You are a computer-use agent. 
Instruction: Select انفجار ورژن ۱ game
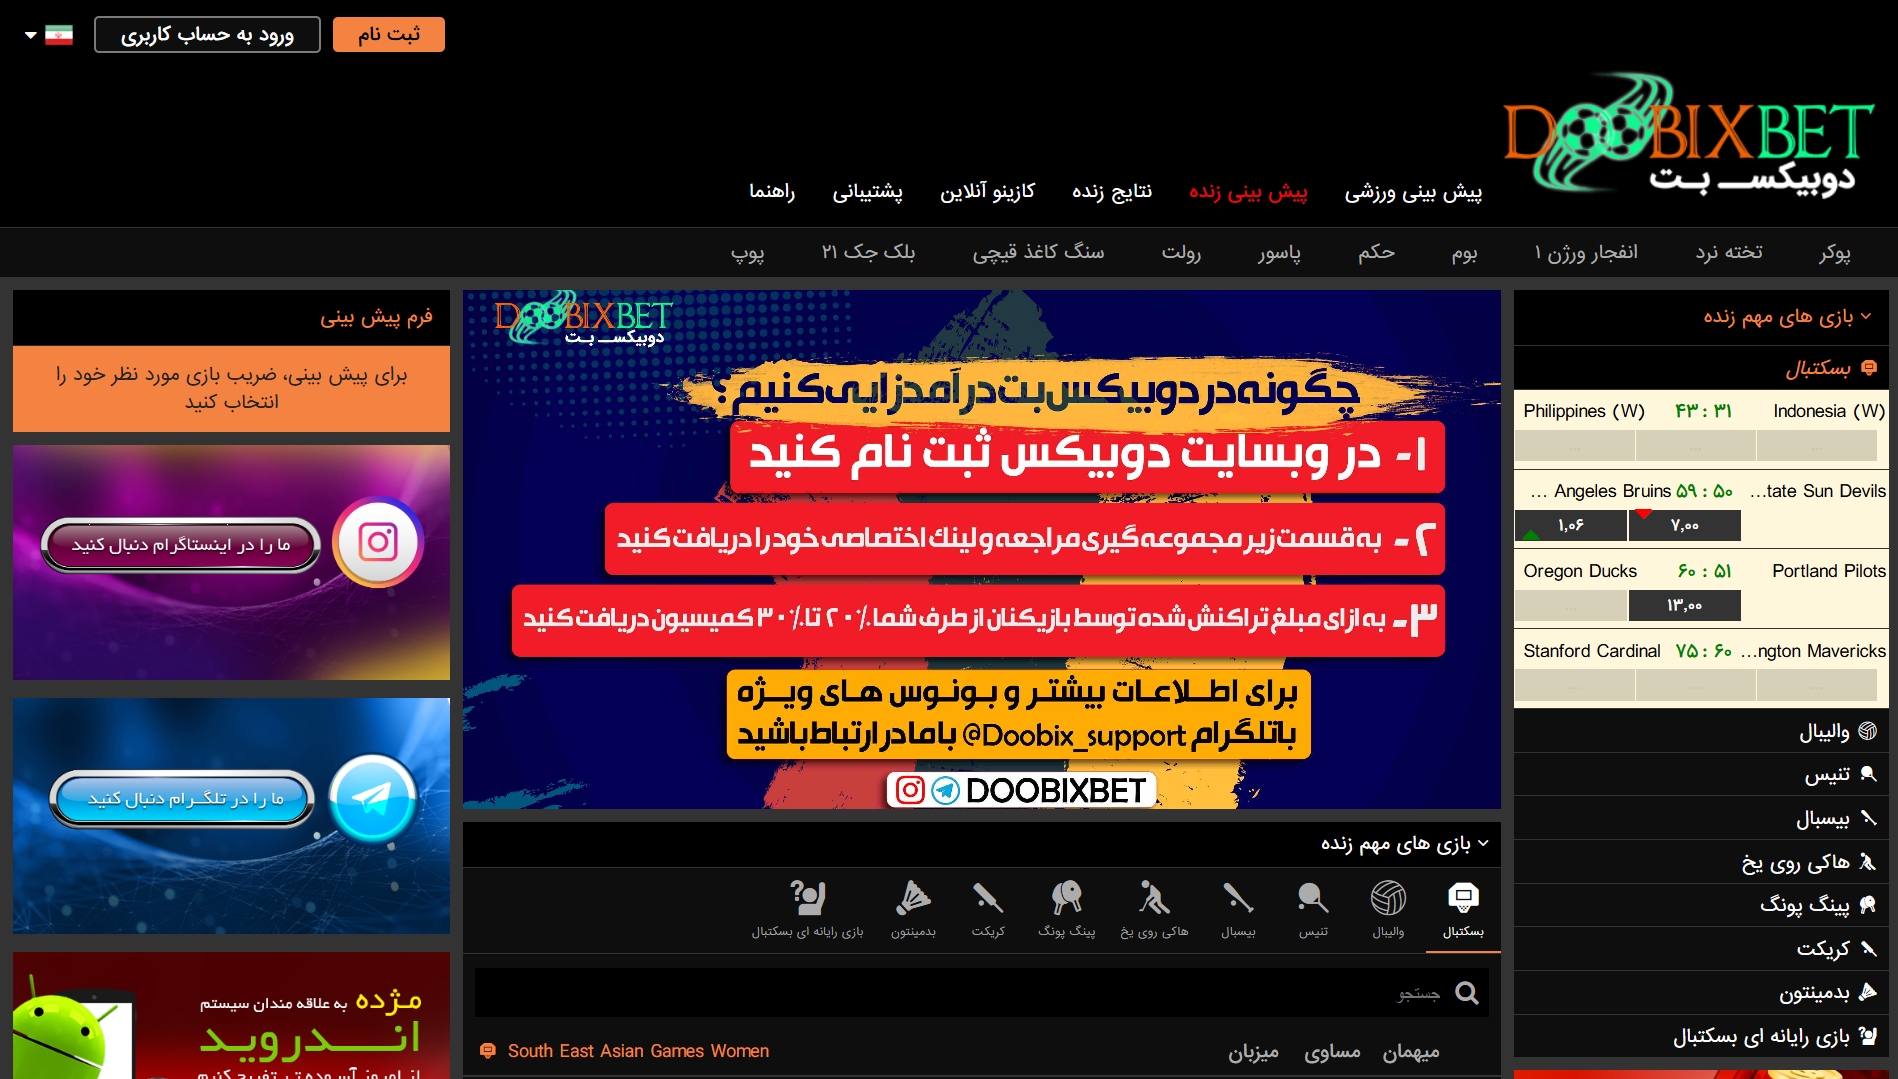click(x=1586, y=252)
